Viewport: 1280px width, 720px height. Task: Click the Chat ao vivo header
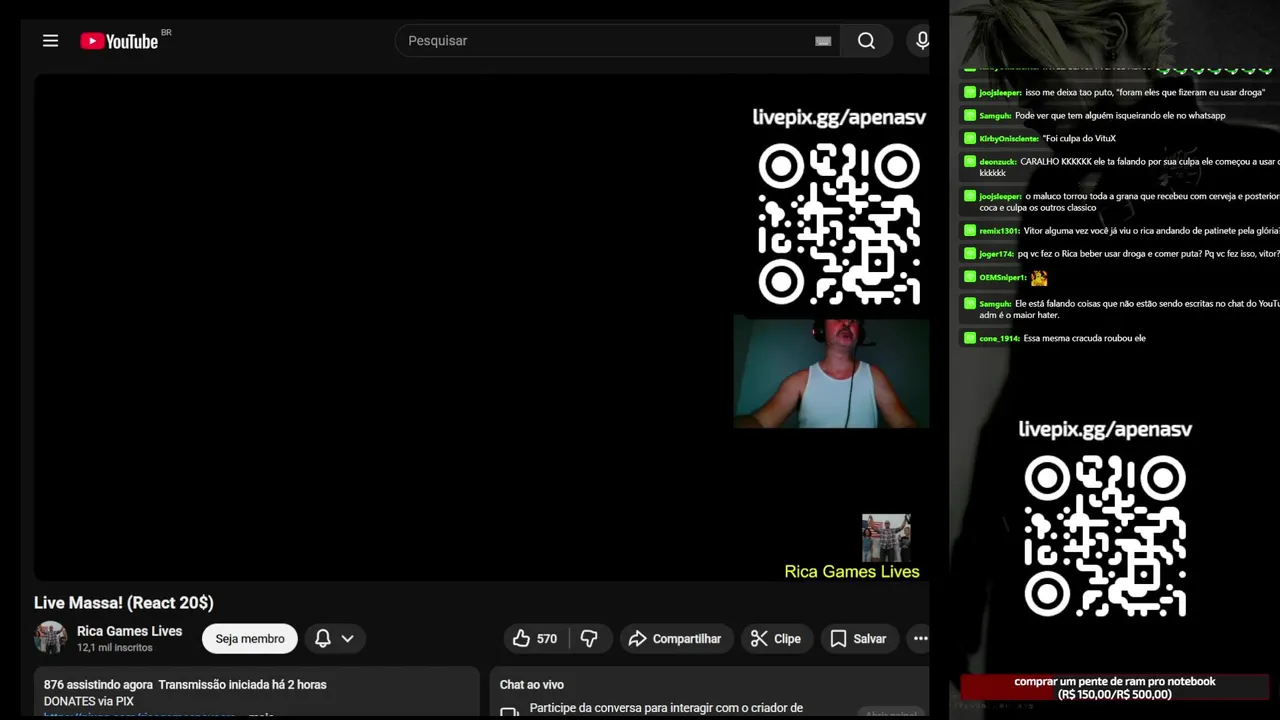pyautogui.click(x=532, y=685)
